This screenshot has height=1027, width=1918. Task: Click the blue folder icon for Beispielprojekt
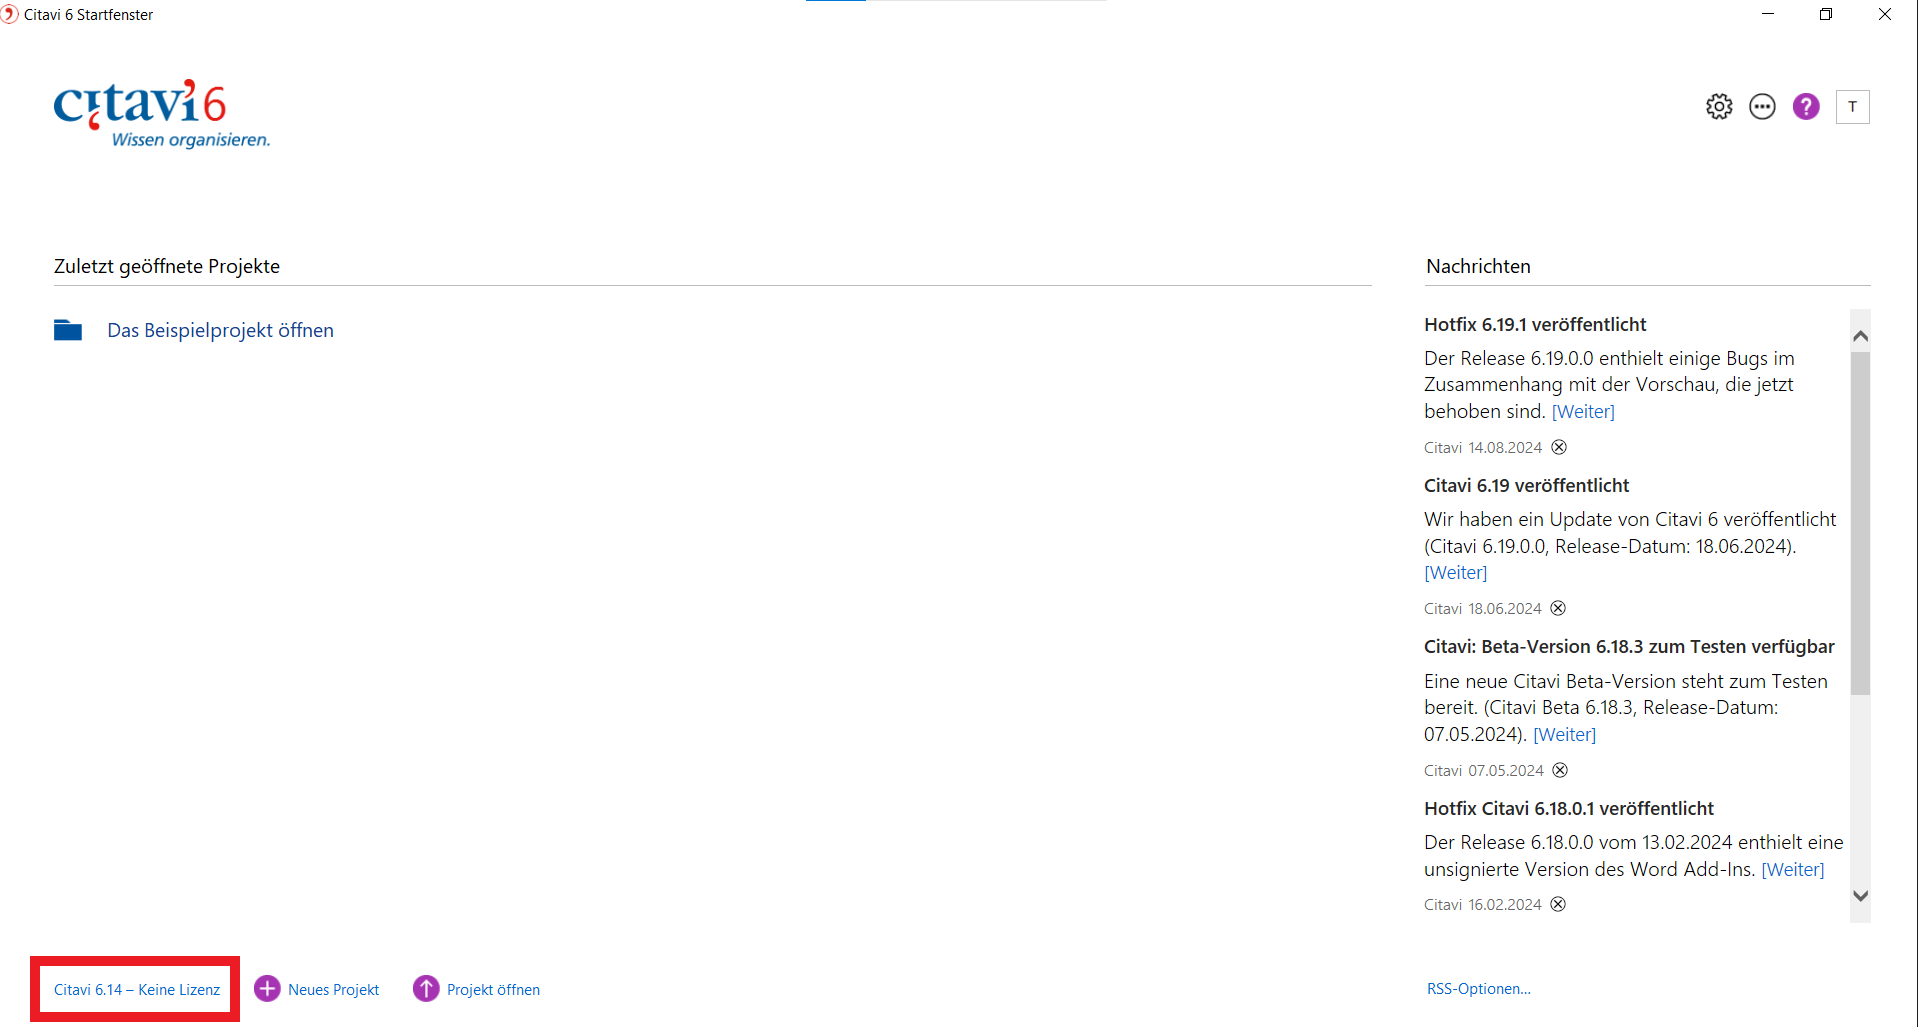click(68, 330)
